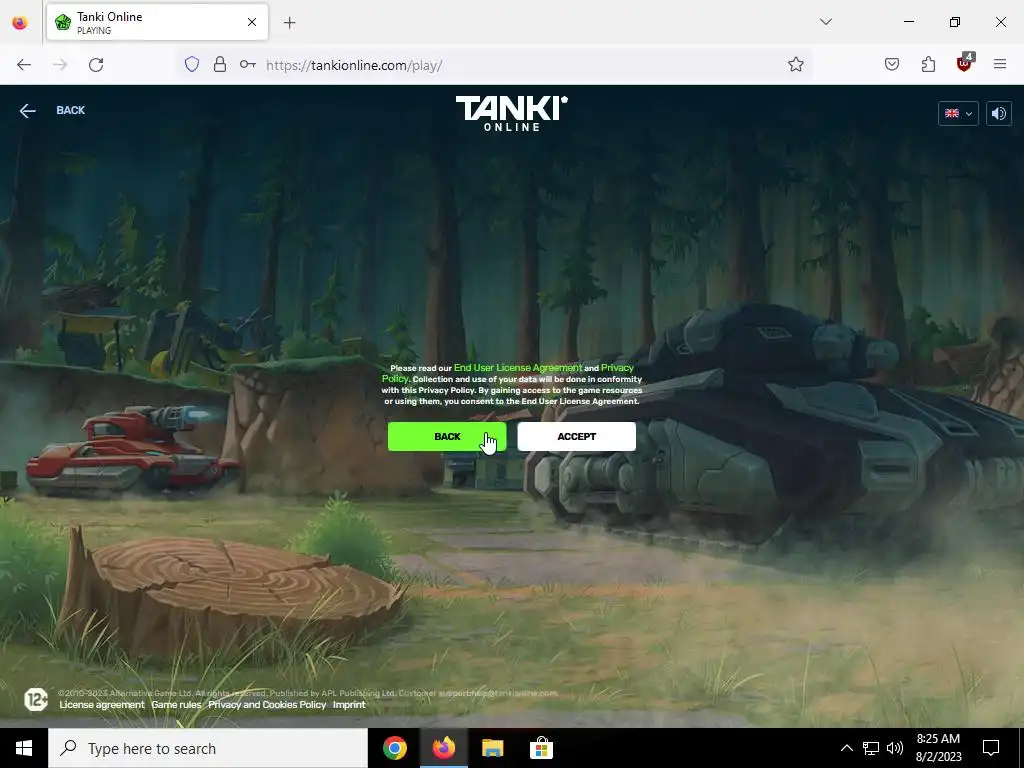1024x768 pixels.
Task: Open the Imprint footer link
Action: coord(349,705)
